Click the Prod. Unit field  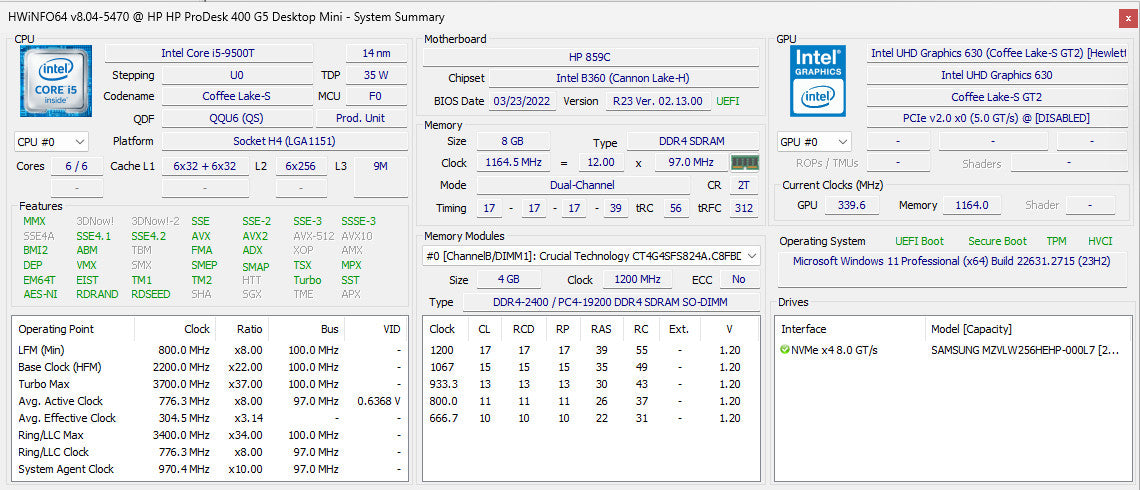(x=361, y=119)
